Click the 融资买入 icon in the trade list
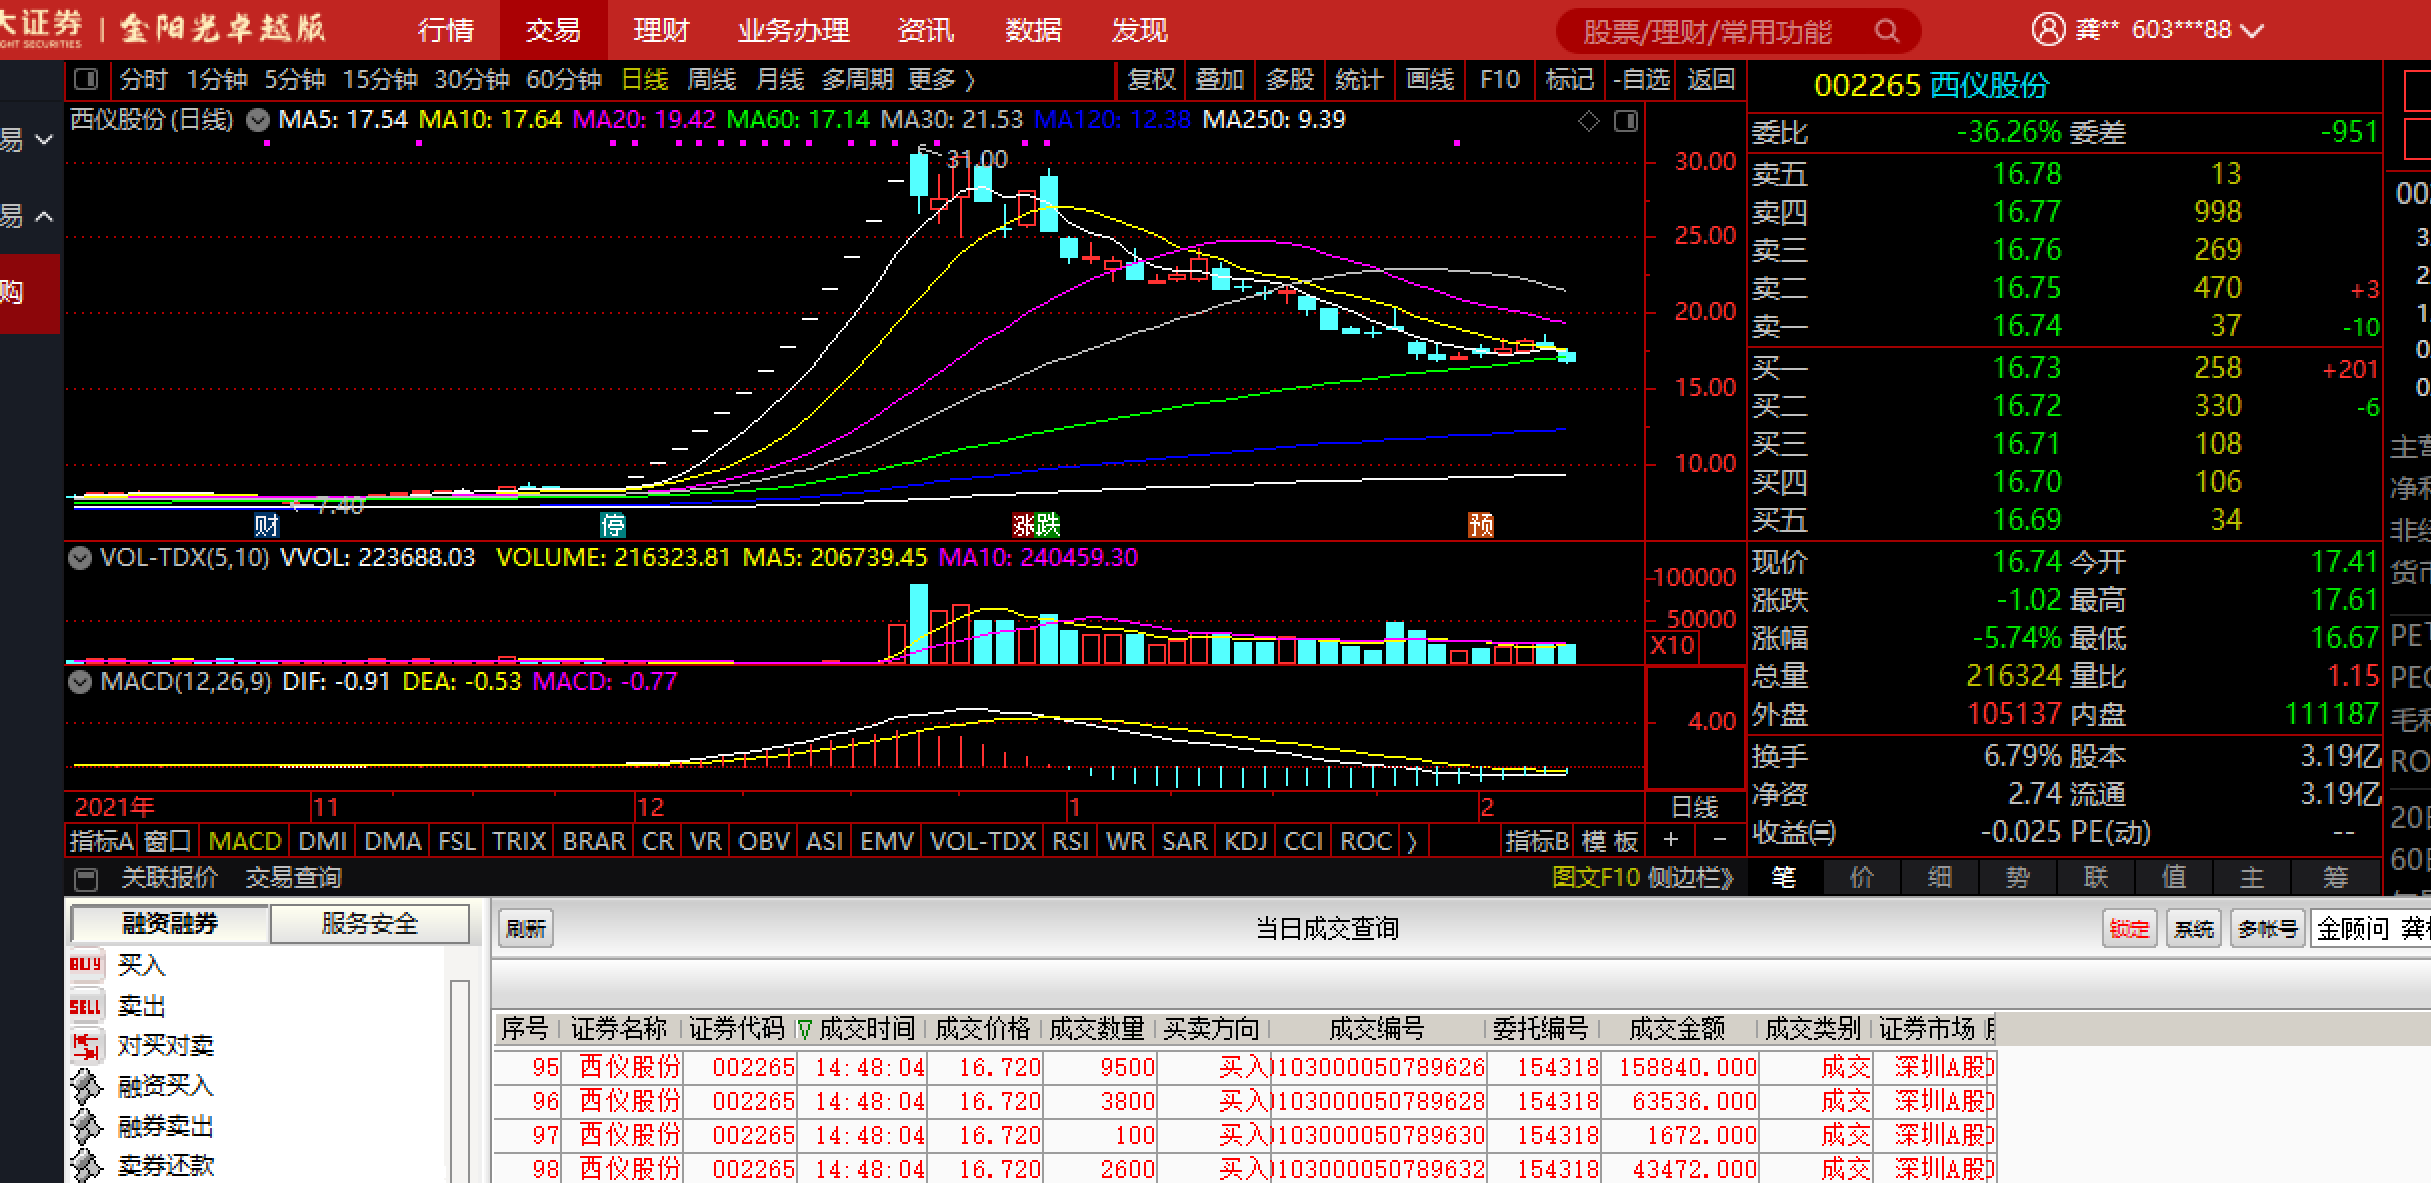2431x1183 pixels. click(86, 1086)
